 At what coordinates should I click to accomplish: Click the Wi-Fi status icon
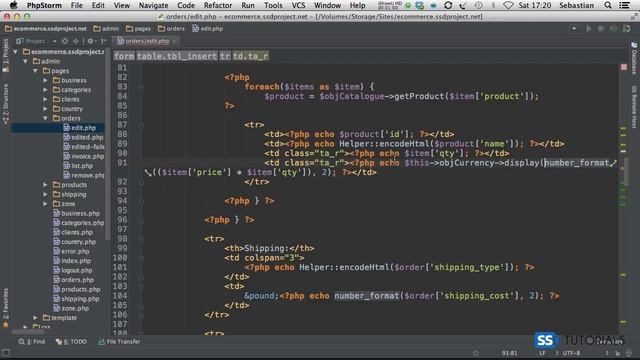(508, 5)
